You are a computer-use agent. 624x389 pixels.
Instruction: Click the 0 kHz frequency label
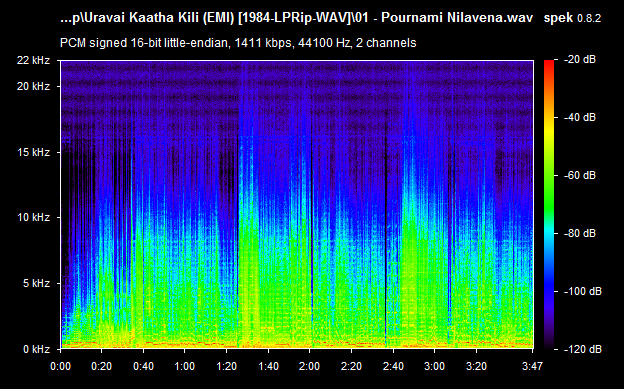coord(37,350)
